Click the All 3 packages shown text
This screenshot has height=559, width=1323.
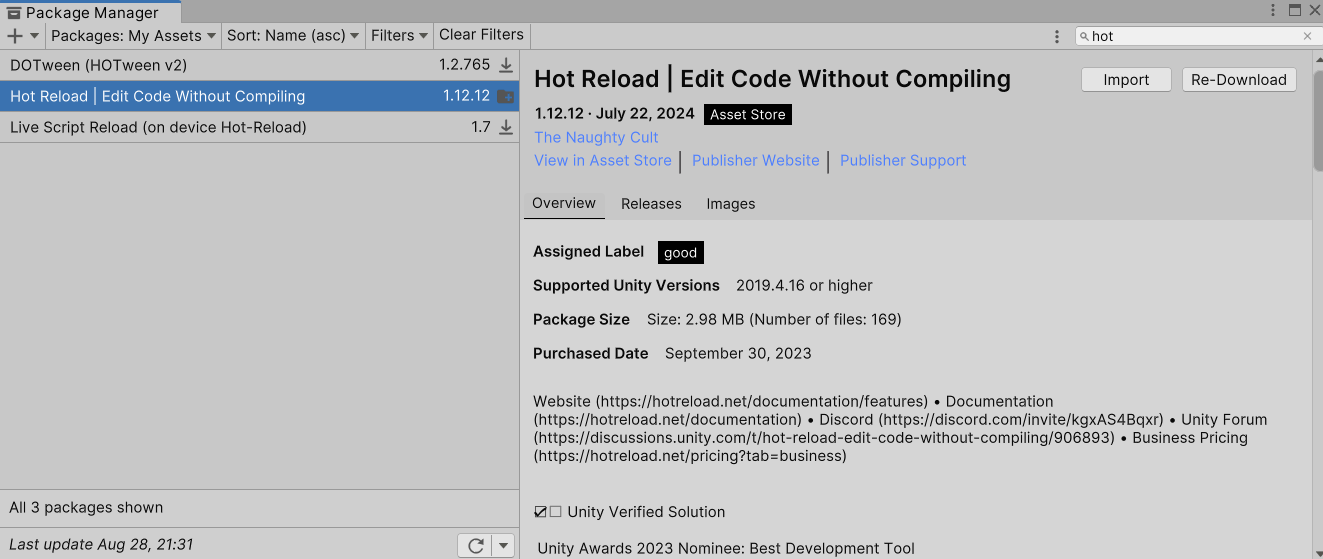pos(86,507)
